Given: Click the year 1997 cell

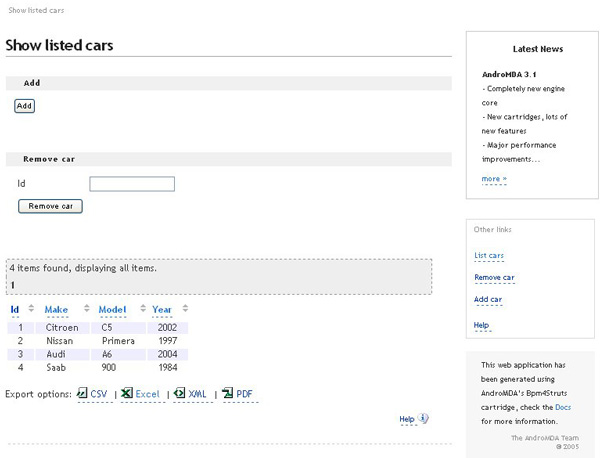Looking at the screenshot, I should 168,341.
